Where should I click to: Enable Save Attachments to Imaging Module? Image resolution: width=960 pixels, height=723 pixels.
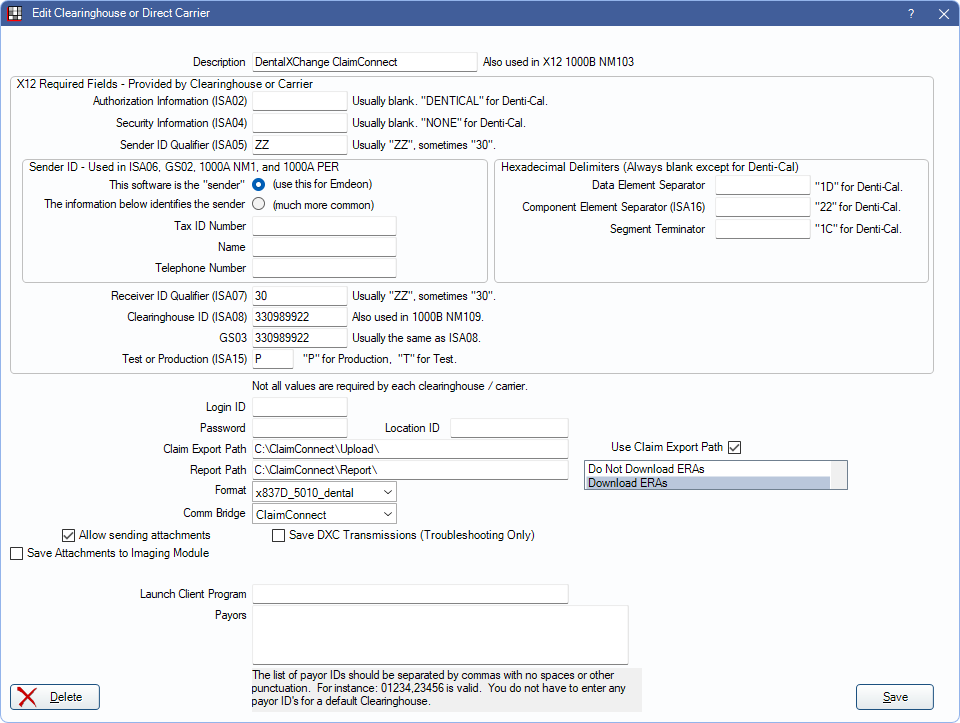point(17,553)
